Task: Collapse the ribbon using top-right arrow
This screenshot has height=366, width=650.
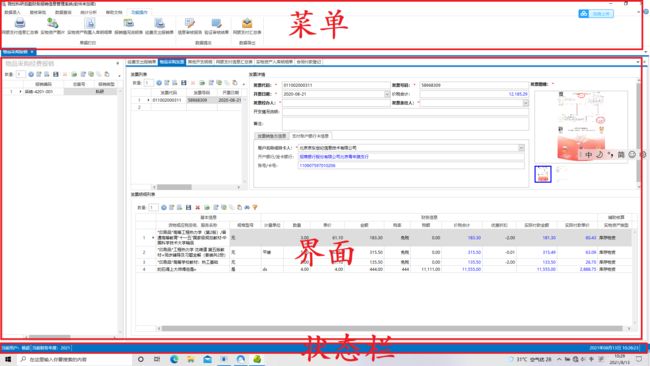Action: tap(638, 12)
